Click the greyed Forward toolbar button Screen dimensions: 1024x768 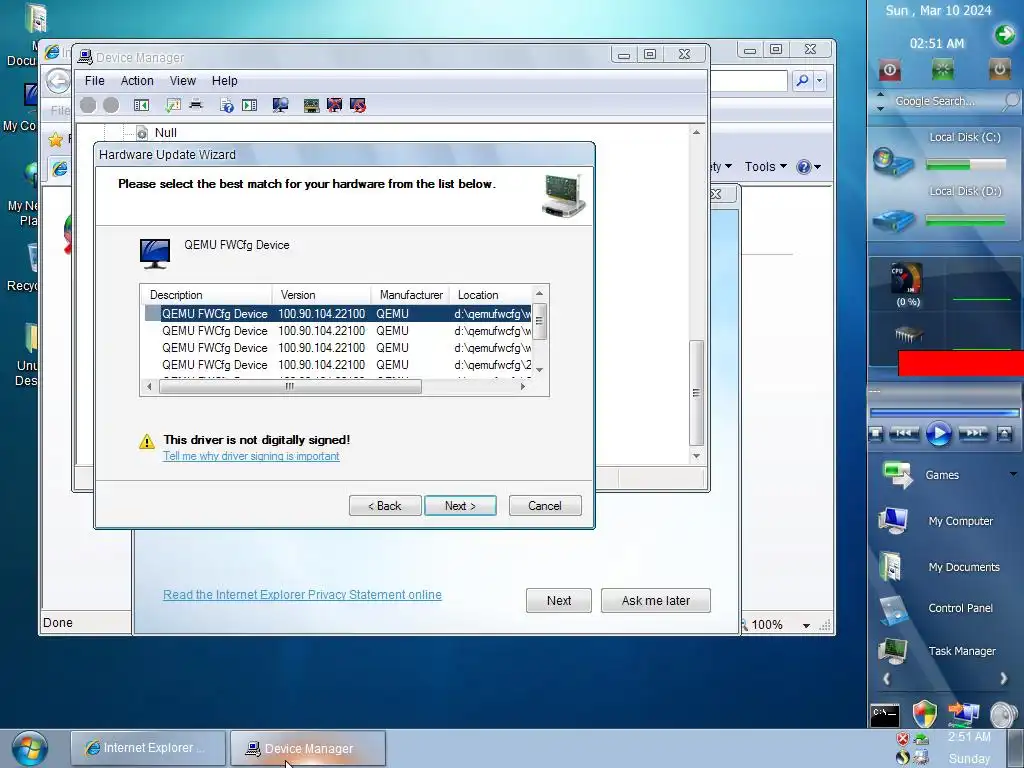112,105
